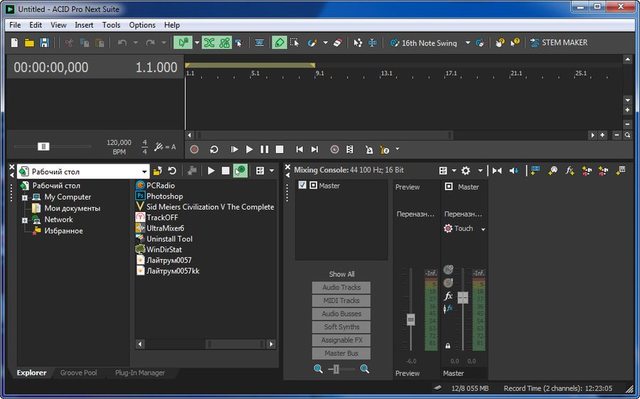Switch to the Plug-In Manager tab
The width and height of the screenshot is (640, 399).
coord(140,372)
